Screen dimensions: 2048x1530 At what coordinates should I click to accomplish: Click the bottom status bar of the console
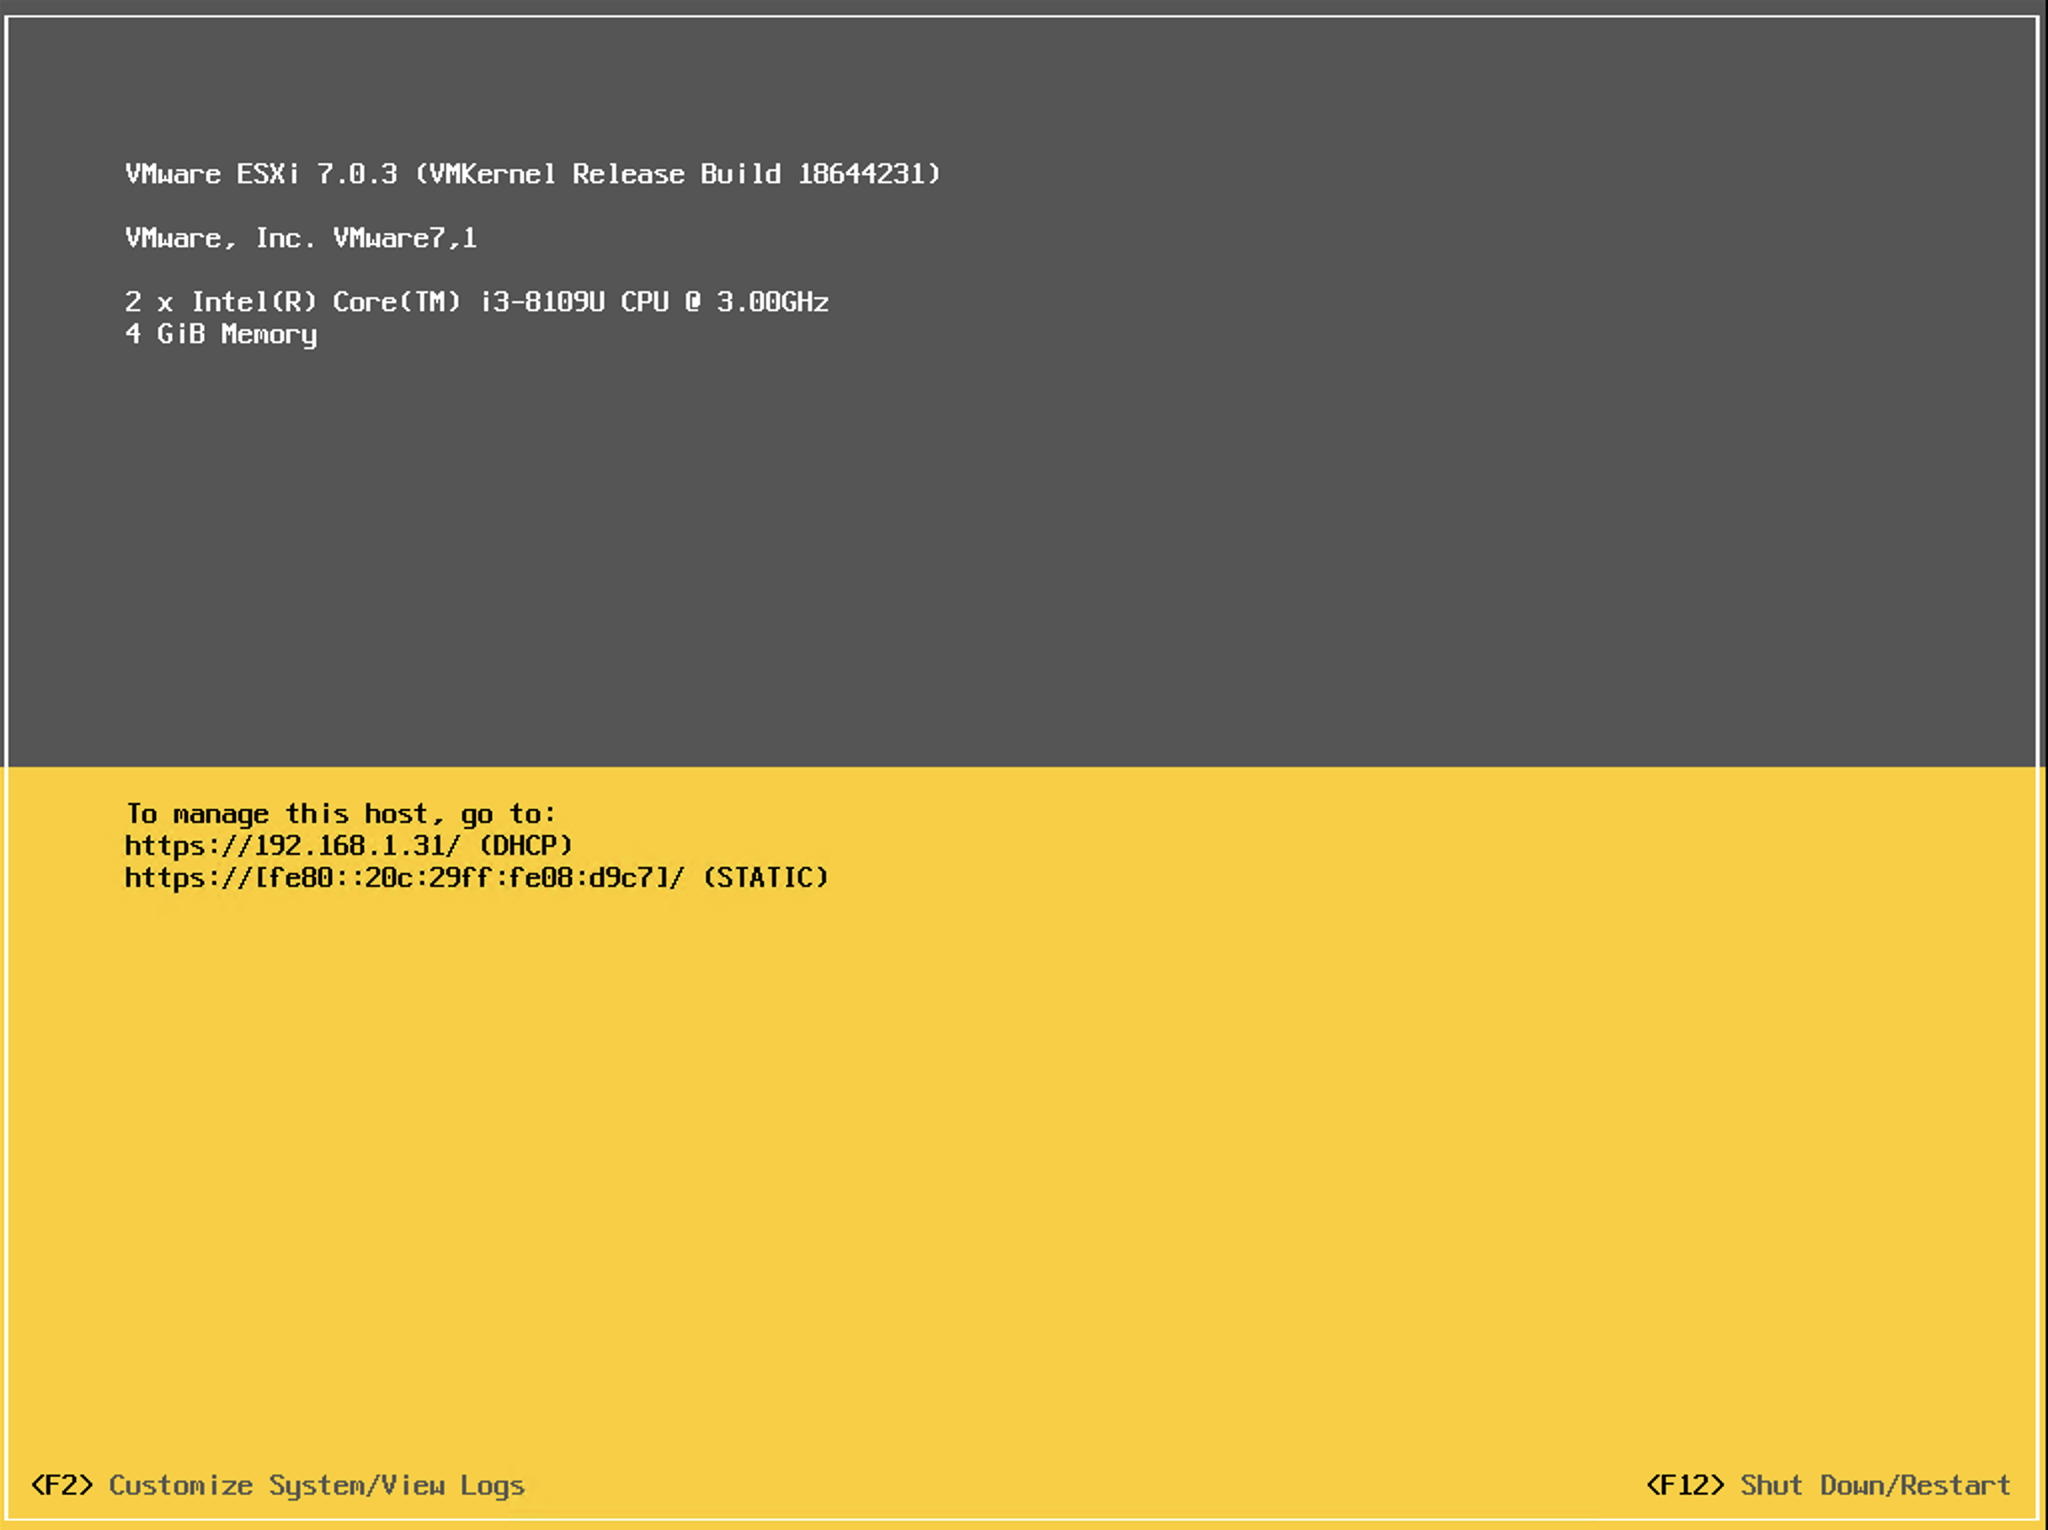pos(1024,1486)
